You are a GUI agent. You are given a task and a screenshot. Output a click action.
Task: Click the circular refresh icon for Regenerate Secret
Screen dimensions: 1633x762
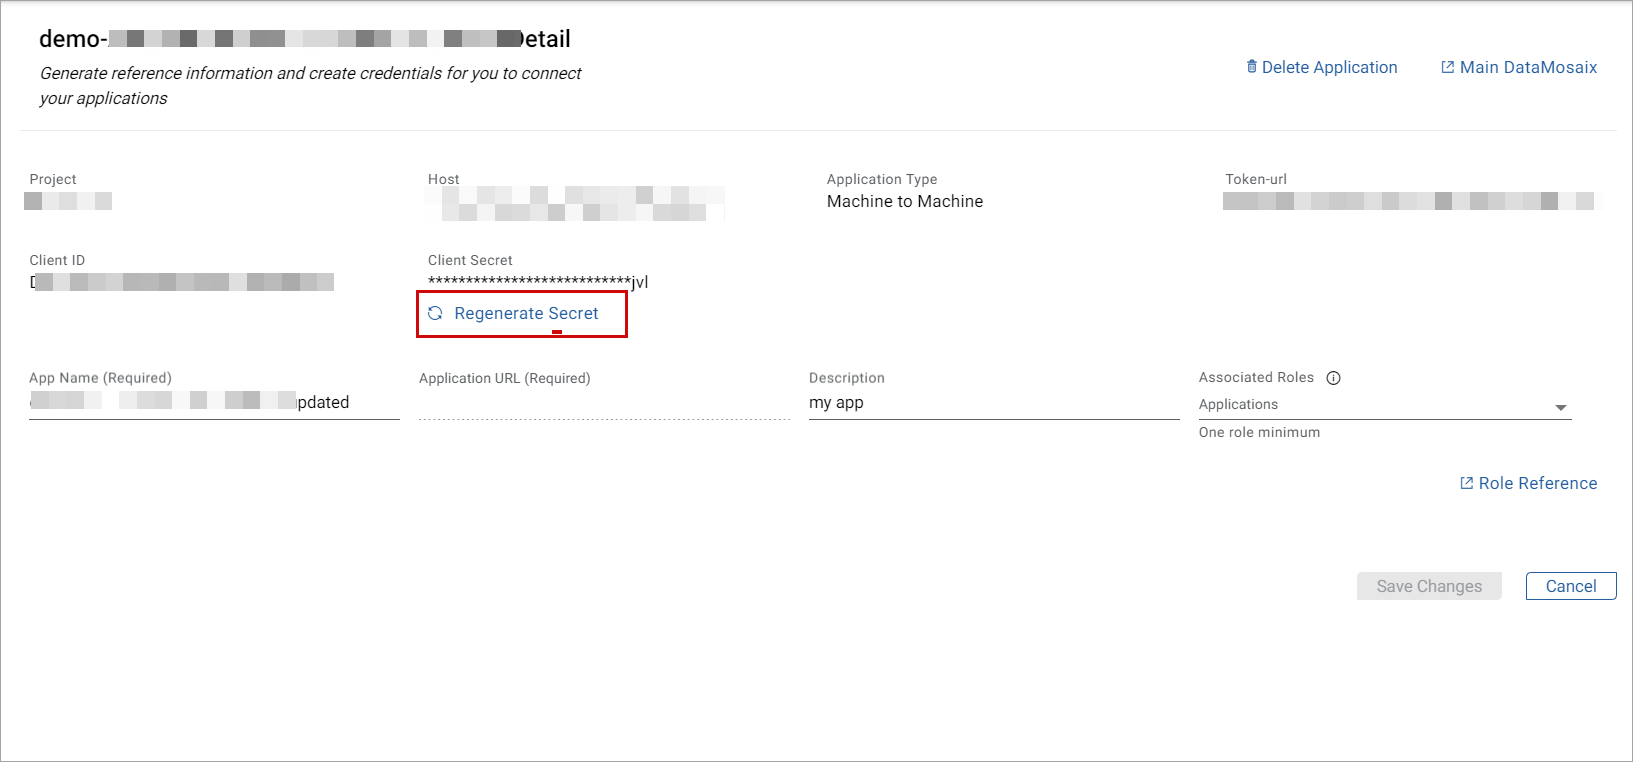click(435, 313)
